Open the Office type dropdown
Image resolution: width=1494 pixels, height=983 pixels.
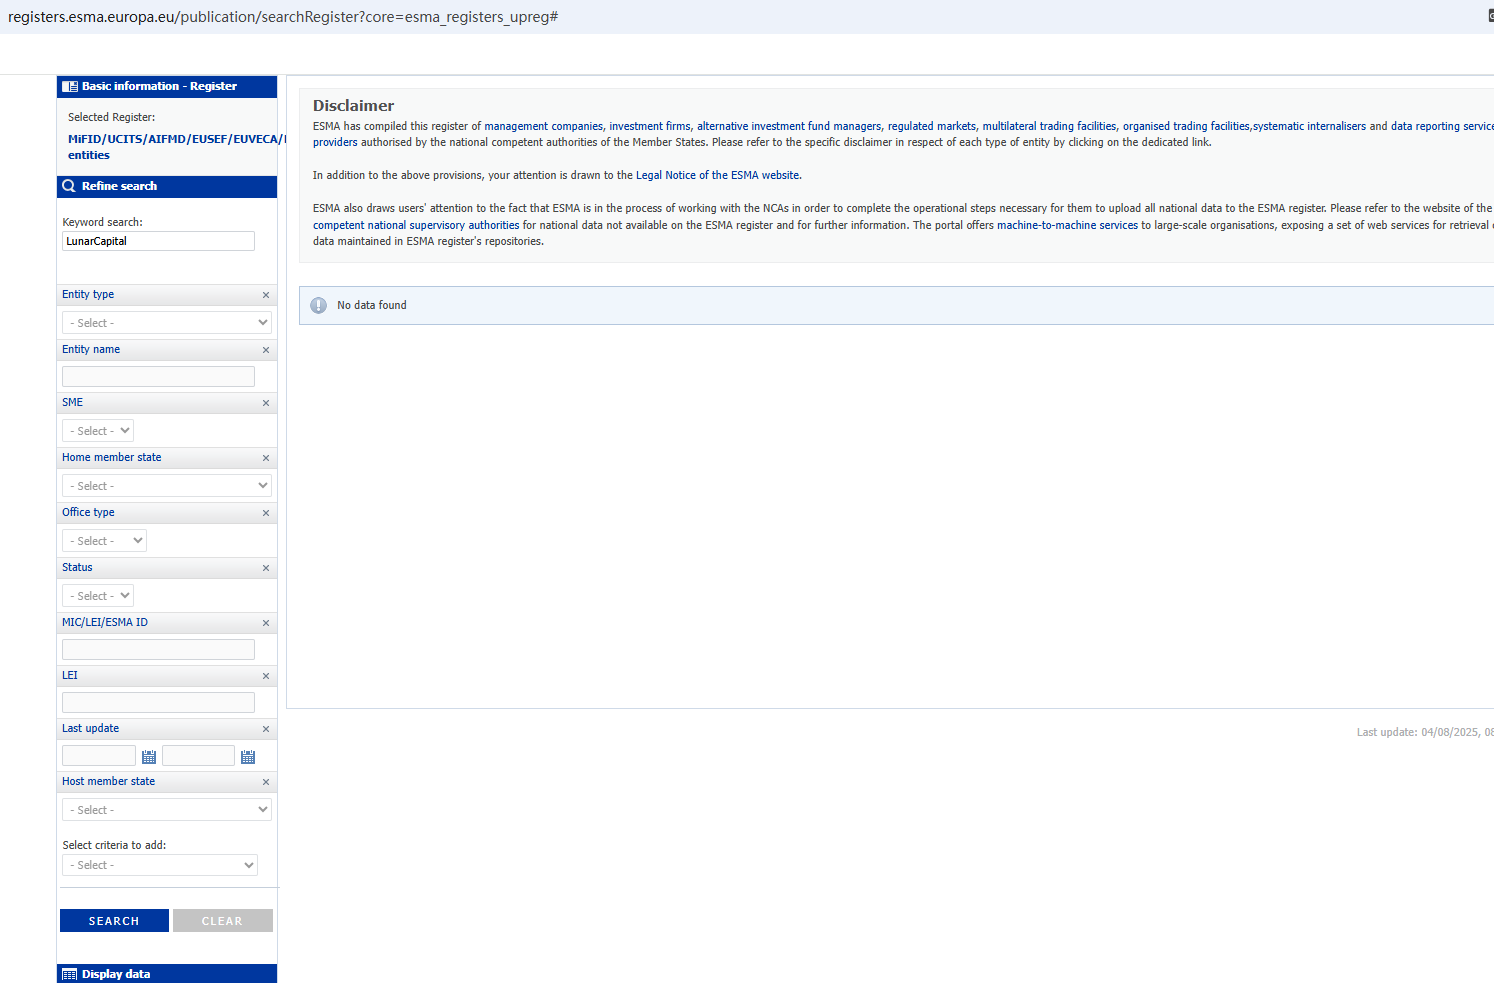click(104, 541)
